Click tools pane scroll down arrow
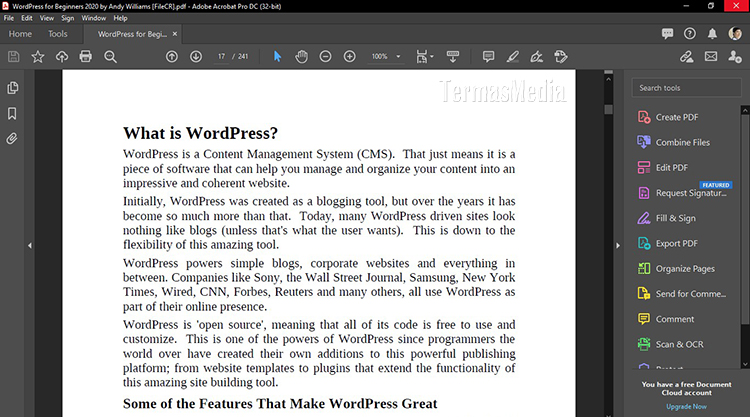This screenshot has height=417, width=750. (745, 364)
